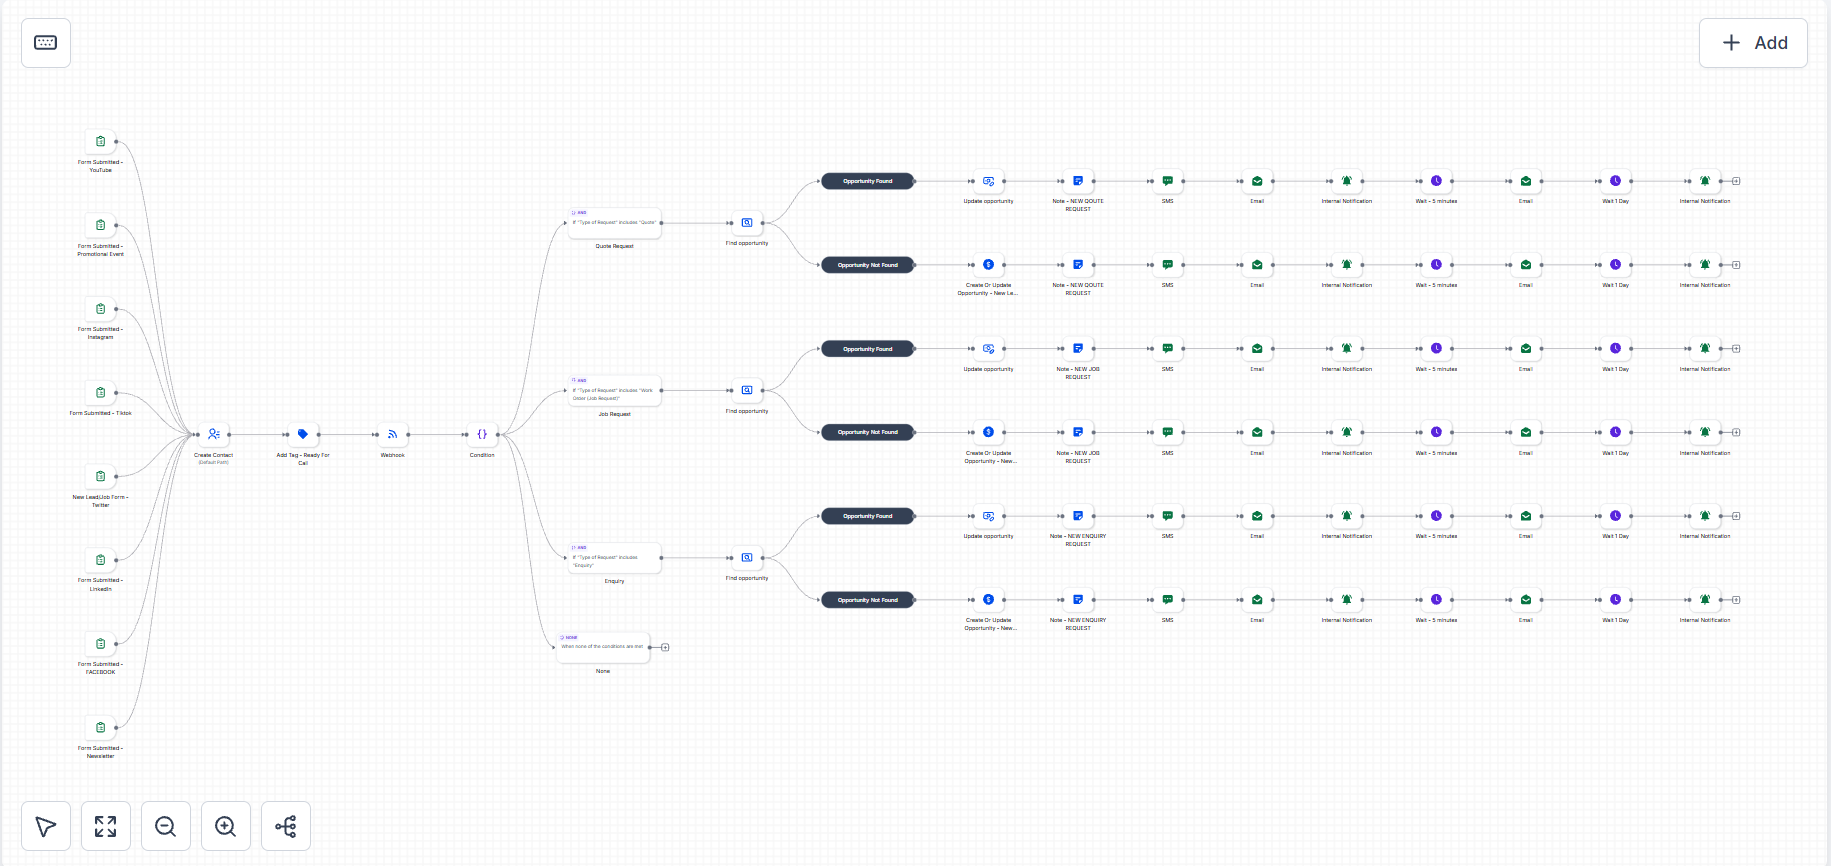Viewport: 1831px width, 867px height.
Task: Select first Internal Notification in Quote Request Found path
Action: (1347, 181)
